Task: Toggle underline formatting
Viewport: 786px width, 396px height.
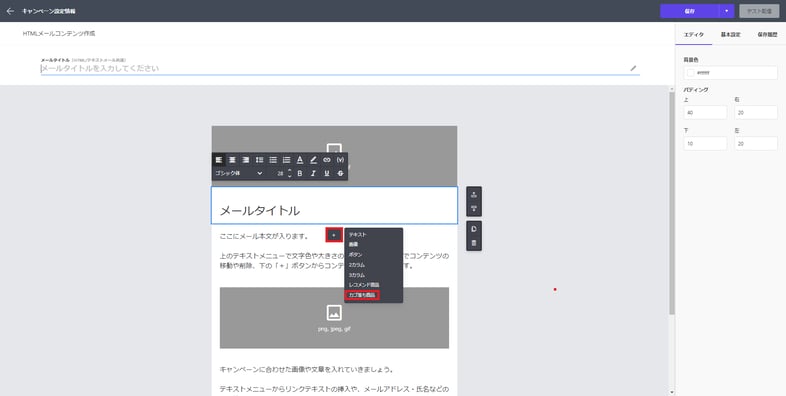Action: [327, 173]
